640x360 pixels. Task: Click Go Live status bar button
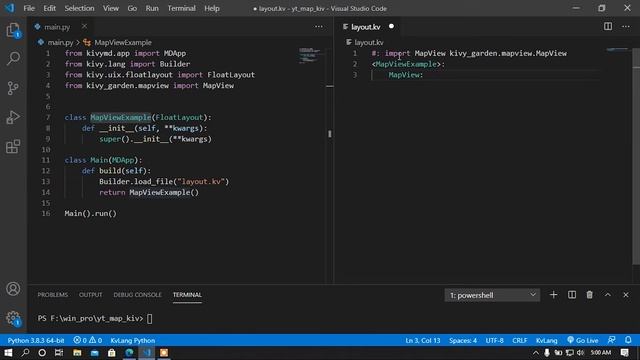click(x=582, y=340)
